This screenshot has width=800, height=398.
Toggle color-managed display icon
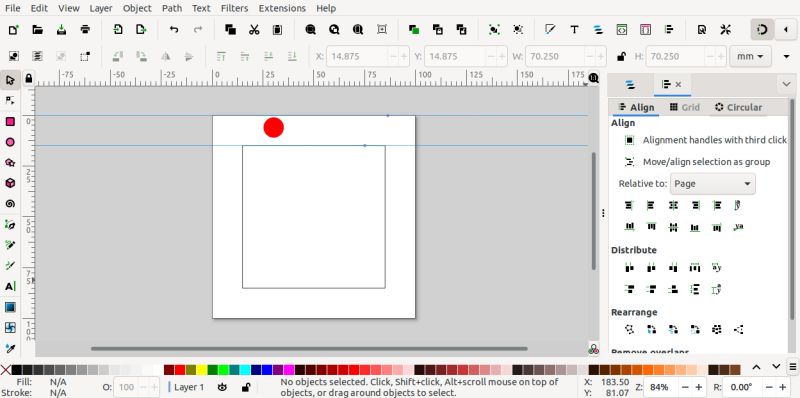[x=593, y=349]
